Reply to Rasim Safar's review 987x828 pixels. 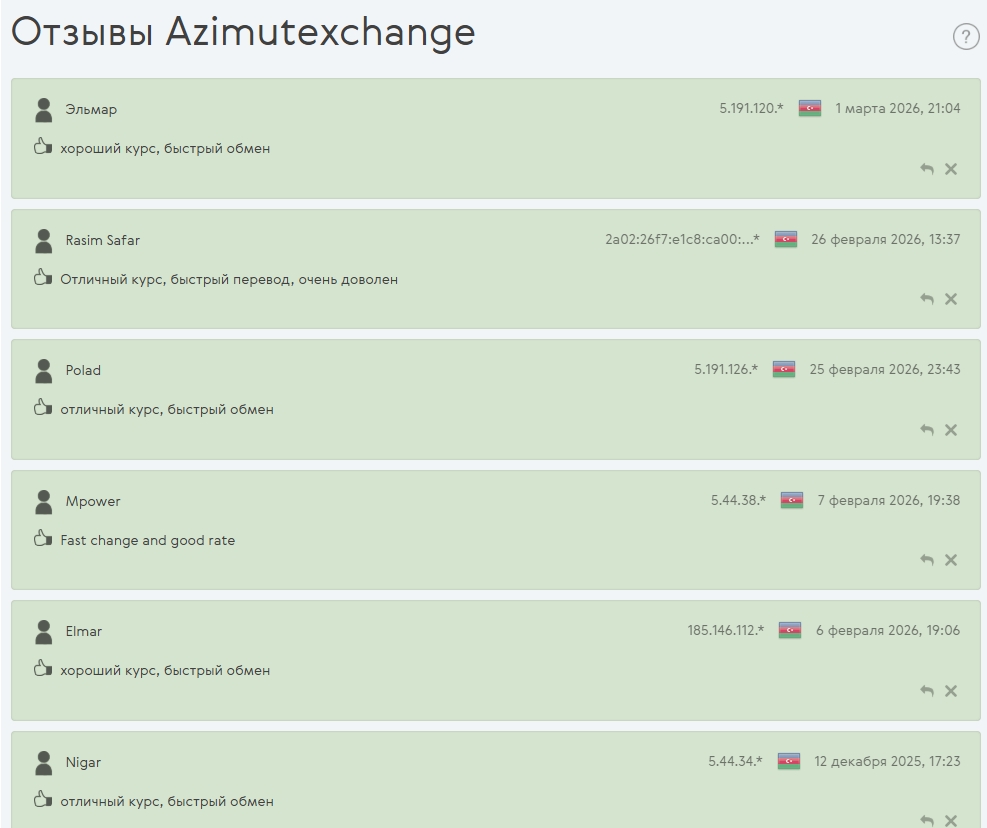[x=927, y=299]
